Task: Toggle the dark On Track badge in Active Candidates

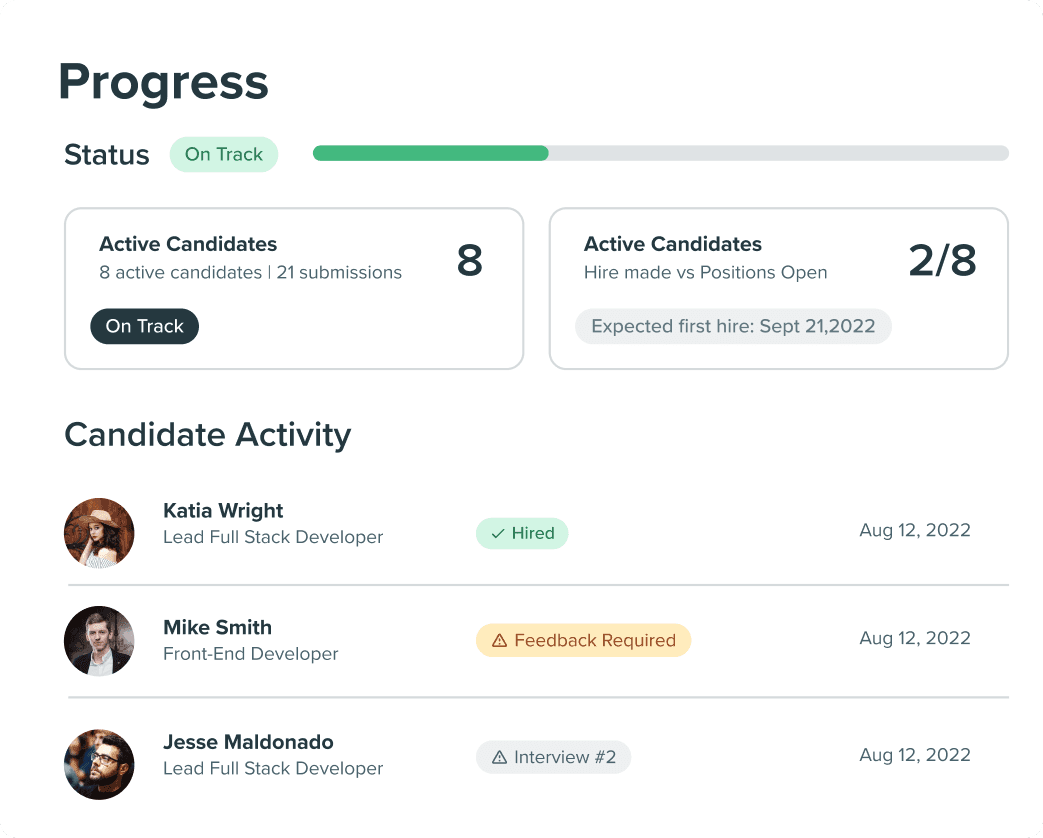Action: point(144,326)
